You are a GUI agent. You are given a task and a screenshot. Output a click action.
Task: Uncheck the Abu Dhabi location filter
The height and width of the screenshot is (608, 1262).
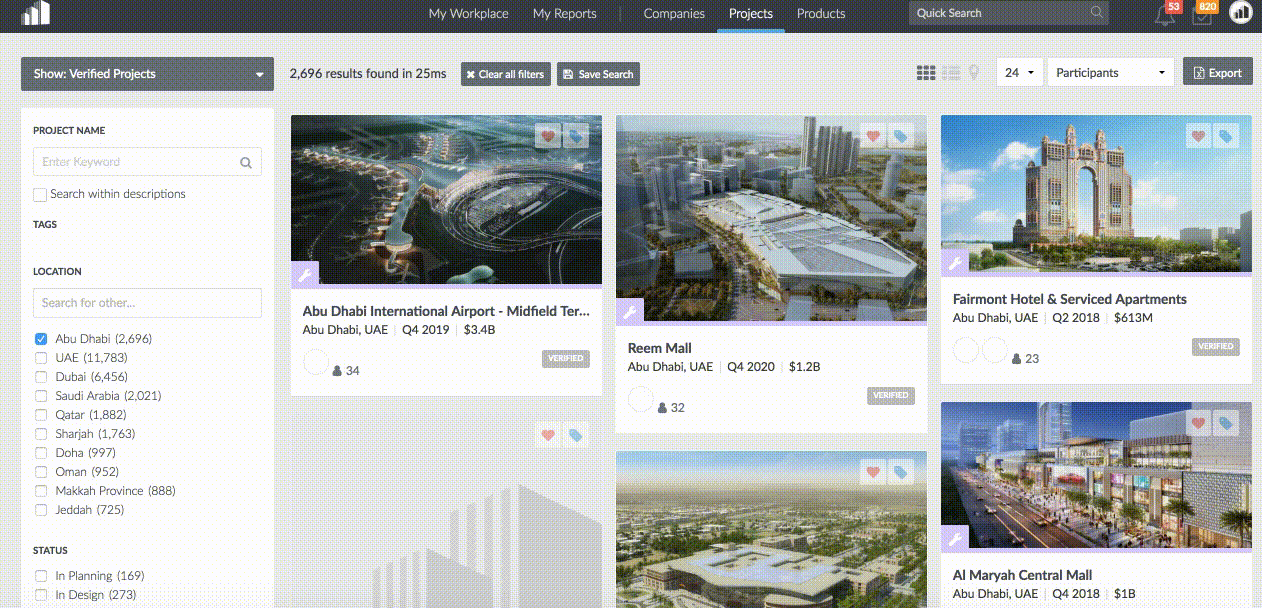pos(41,339)
